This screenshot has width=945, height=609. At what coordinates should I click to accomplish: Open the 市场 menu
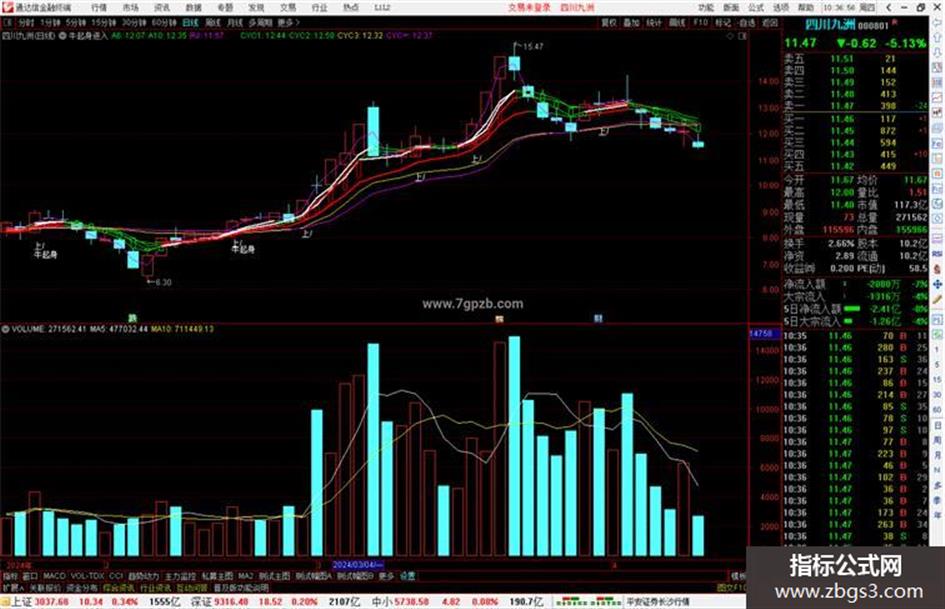coord(130,8)
